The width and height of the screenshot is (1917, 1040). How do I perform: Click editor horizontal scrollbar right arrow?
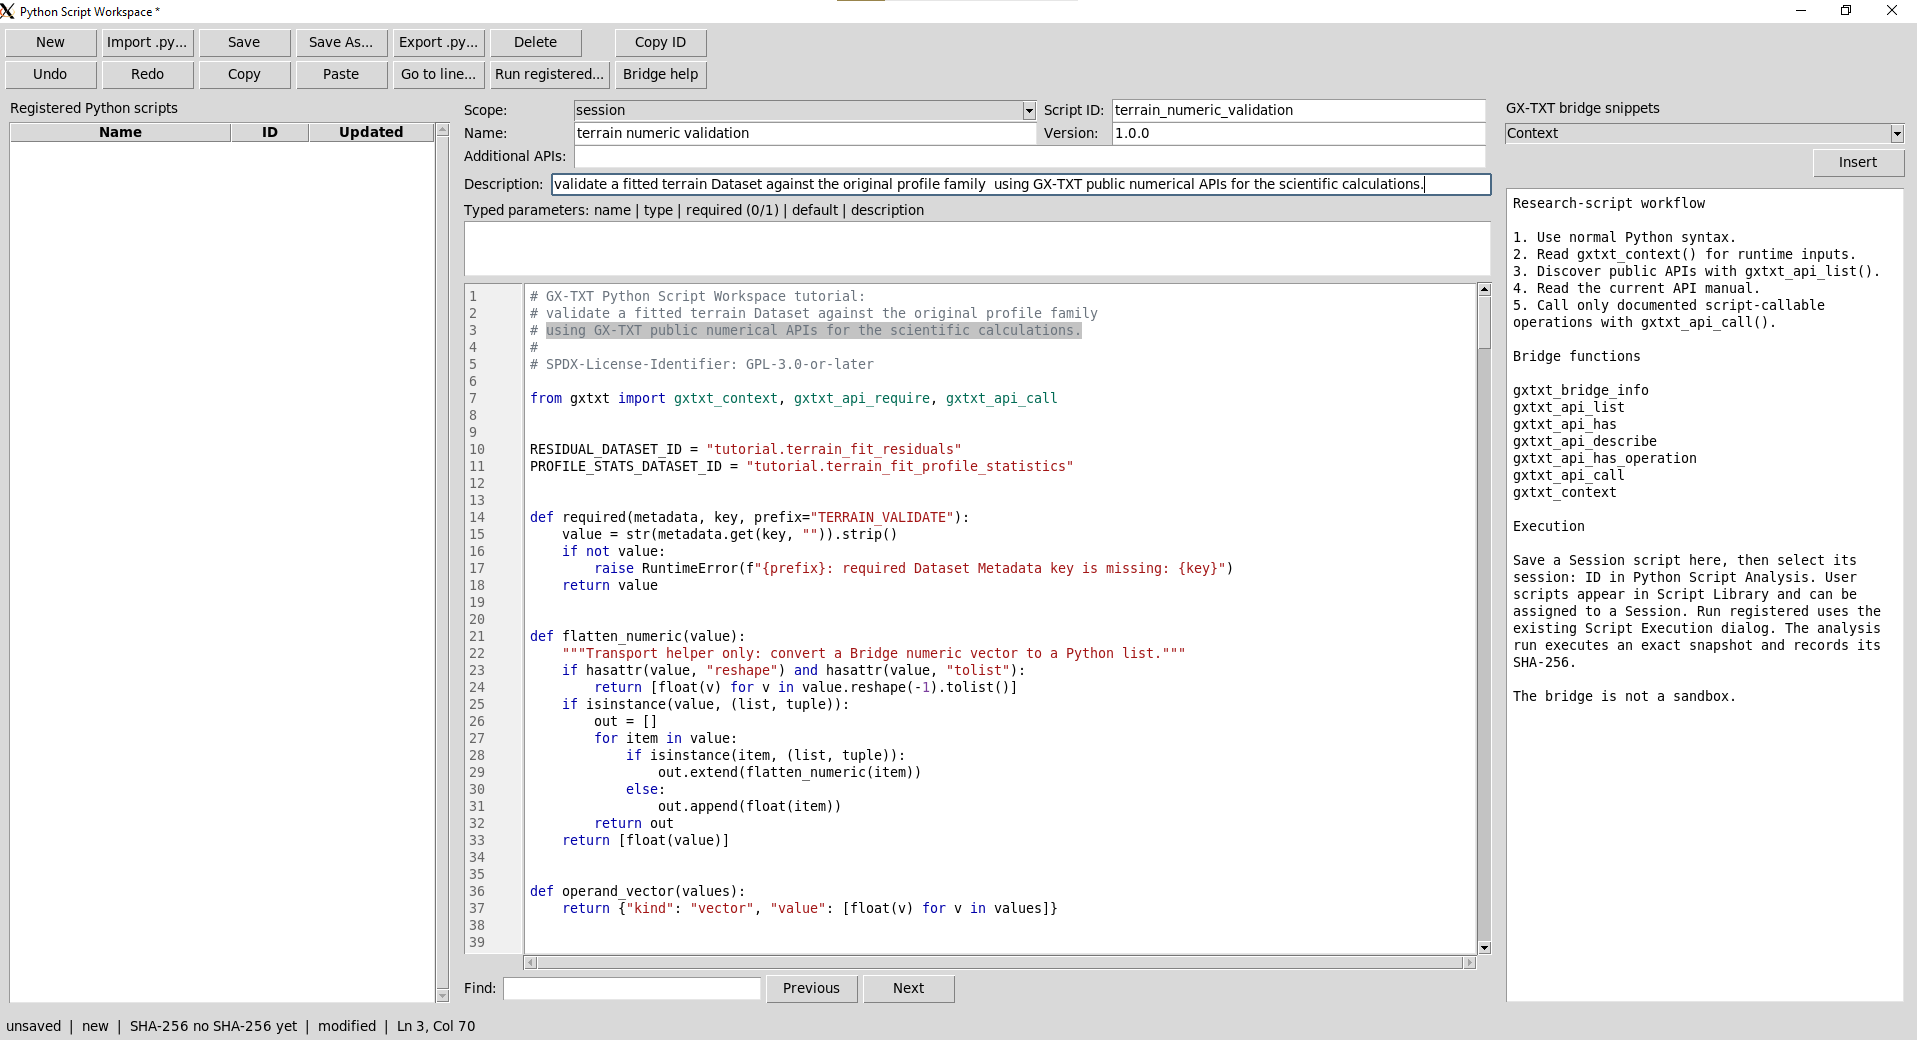[x=1469, y=963]
